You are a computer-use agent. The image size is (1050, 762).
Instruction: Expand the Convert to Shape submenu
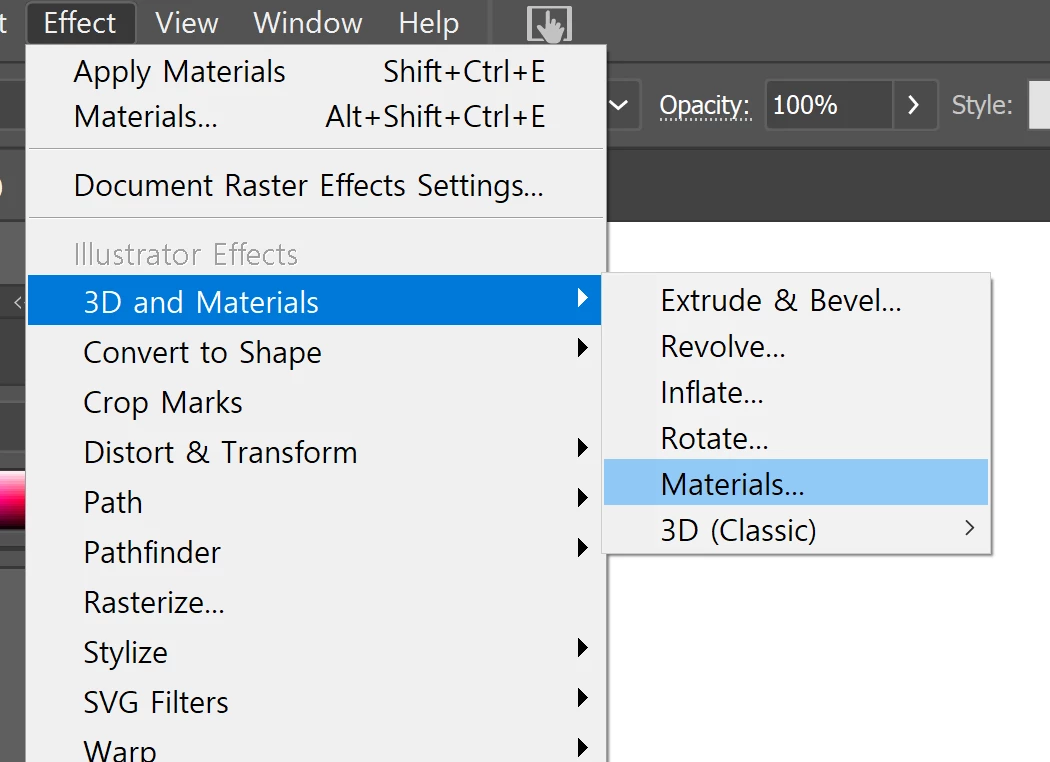[x=315, y=352]
